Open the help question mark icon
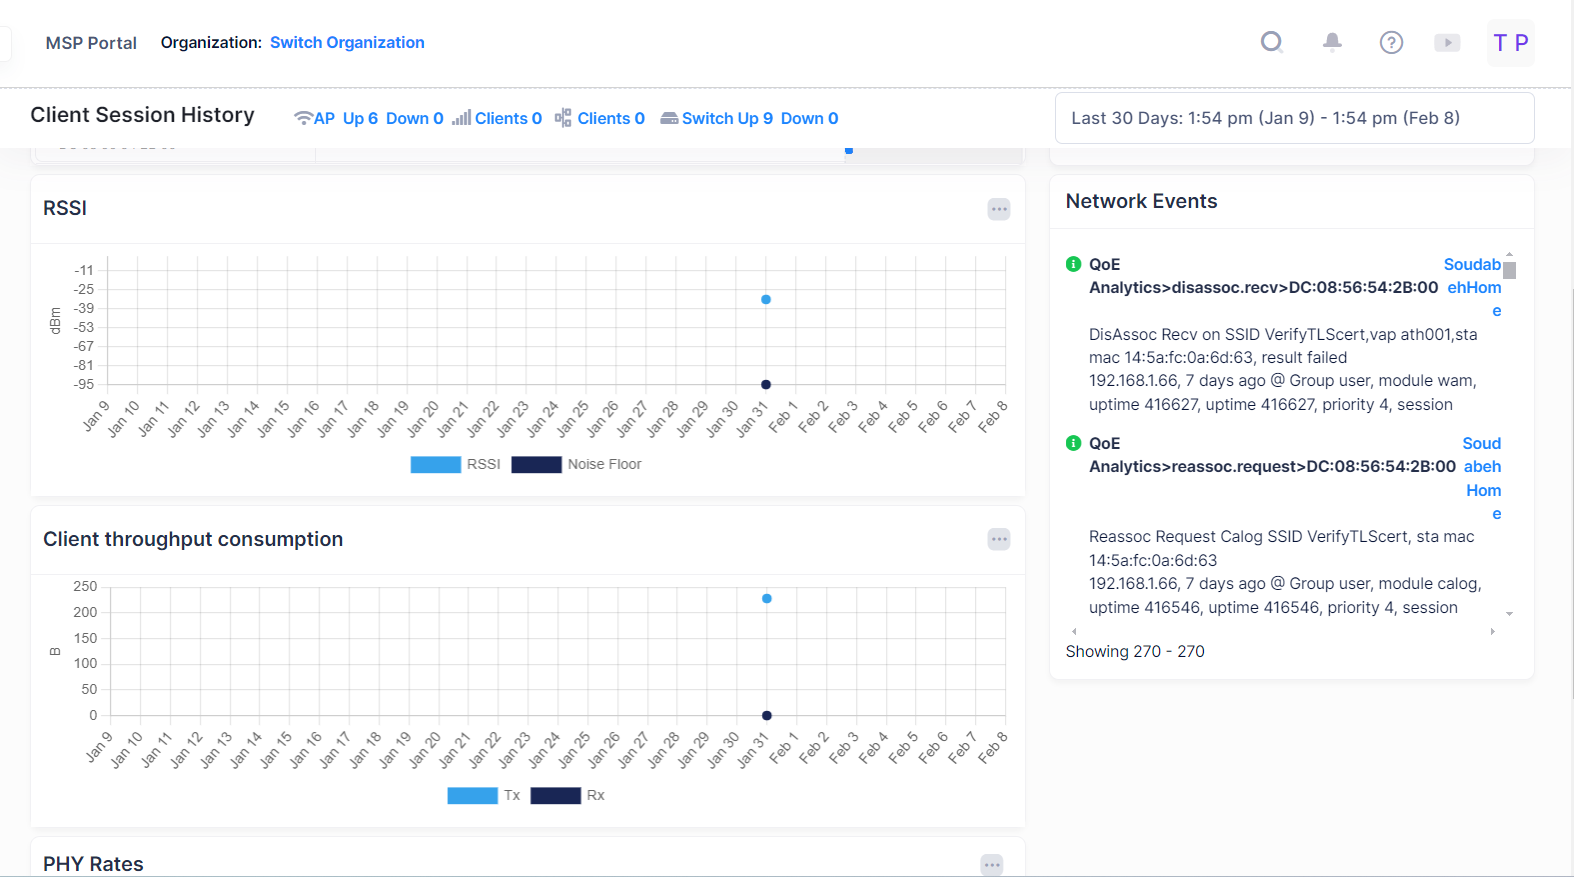This screenshot has height=877, width=1574. pos(1391,42)
